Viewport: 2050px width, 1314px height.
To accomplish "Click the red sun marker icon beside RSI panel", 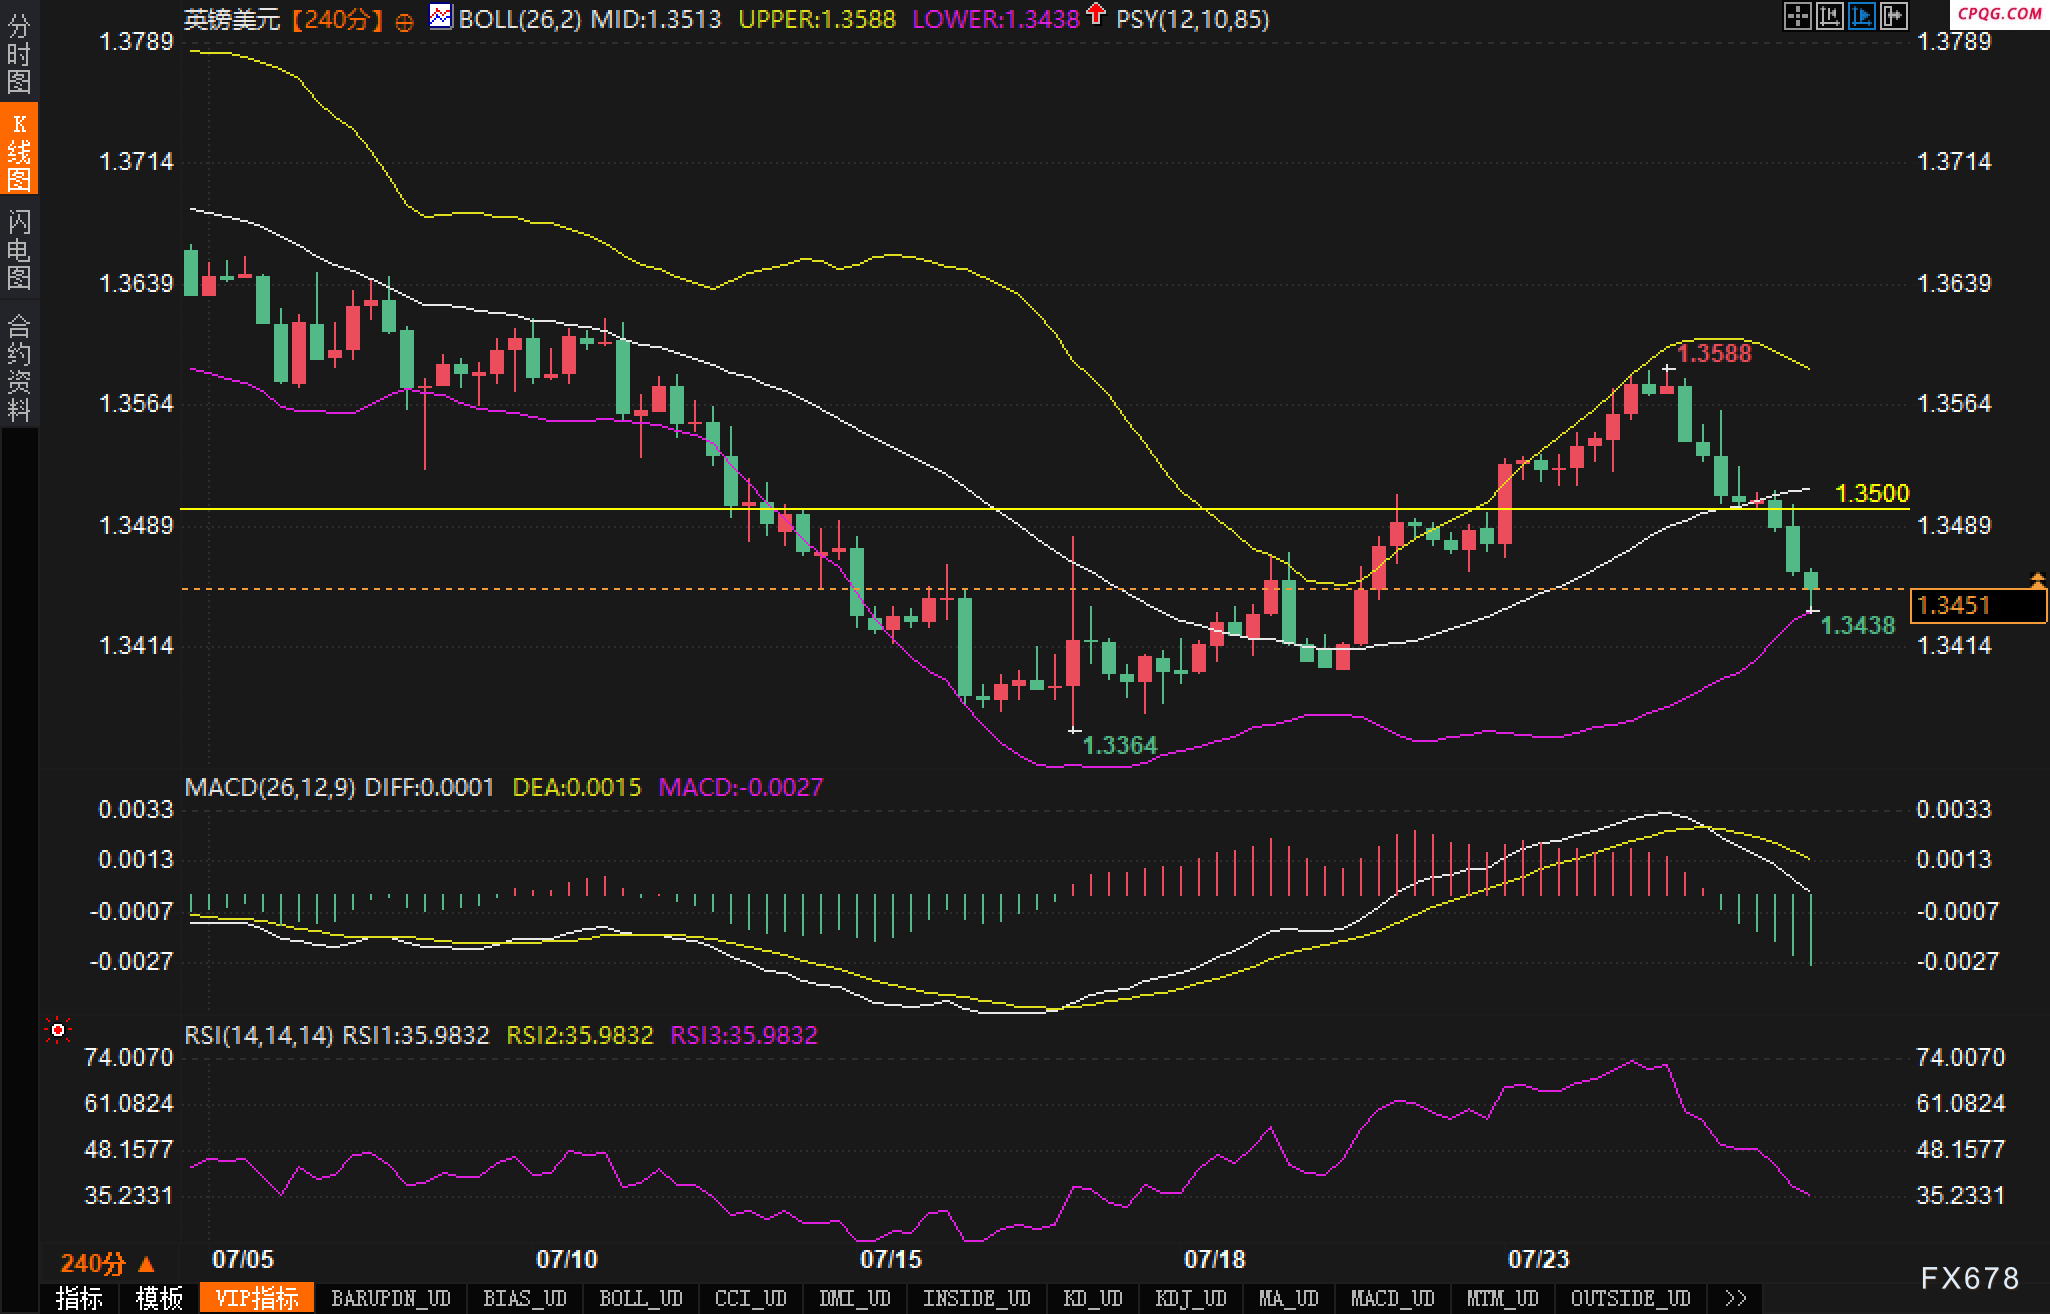I will (x=58, y=1030).
